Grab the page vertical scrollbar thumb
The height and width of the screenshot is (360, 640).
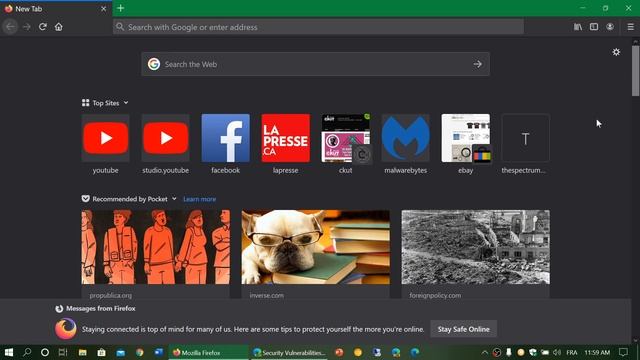point(636,70)
